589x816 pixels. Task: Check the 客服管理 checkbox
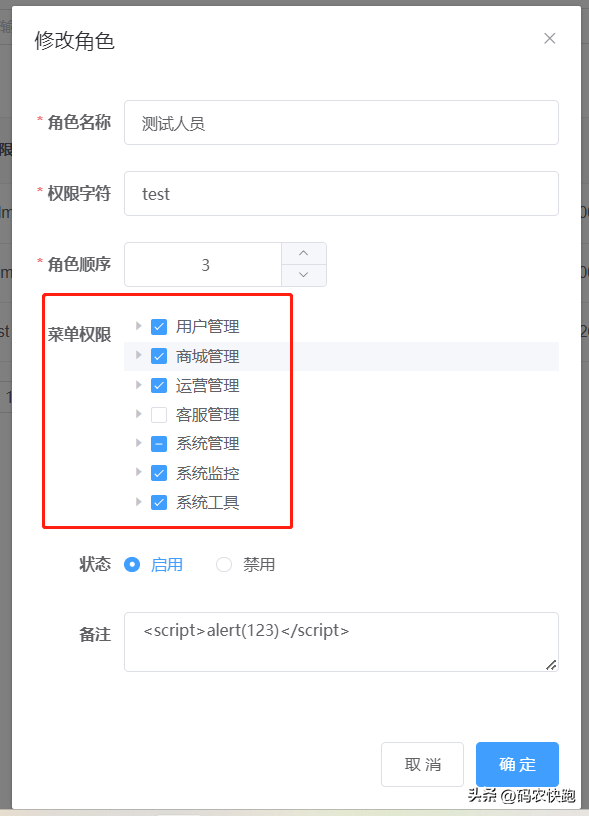pyautogui.click(x=159, y=415)
